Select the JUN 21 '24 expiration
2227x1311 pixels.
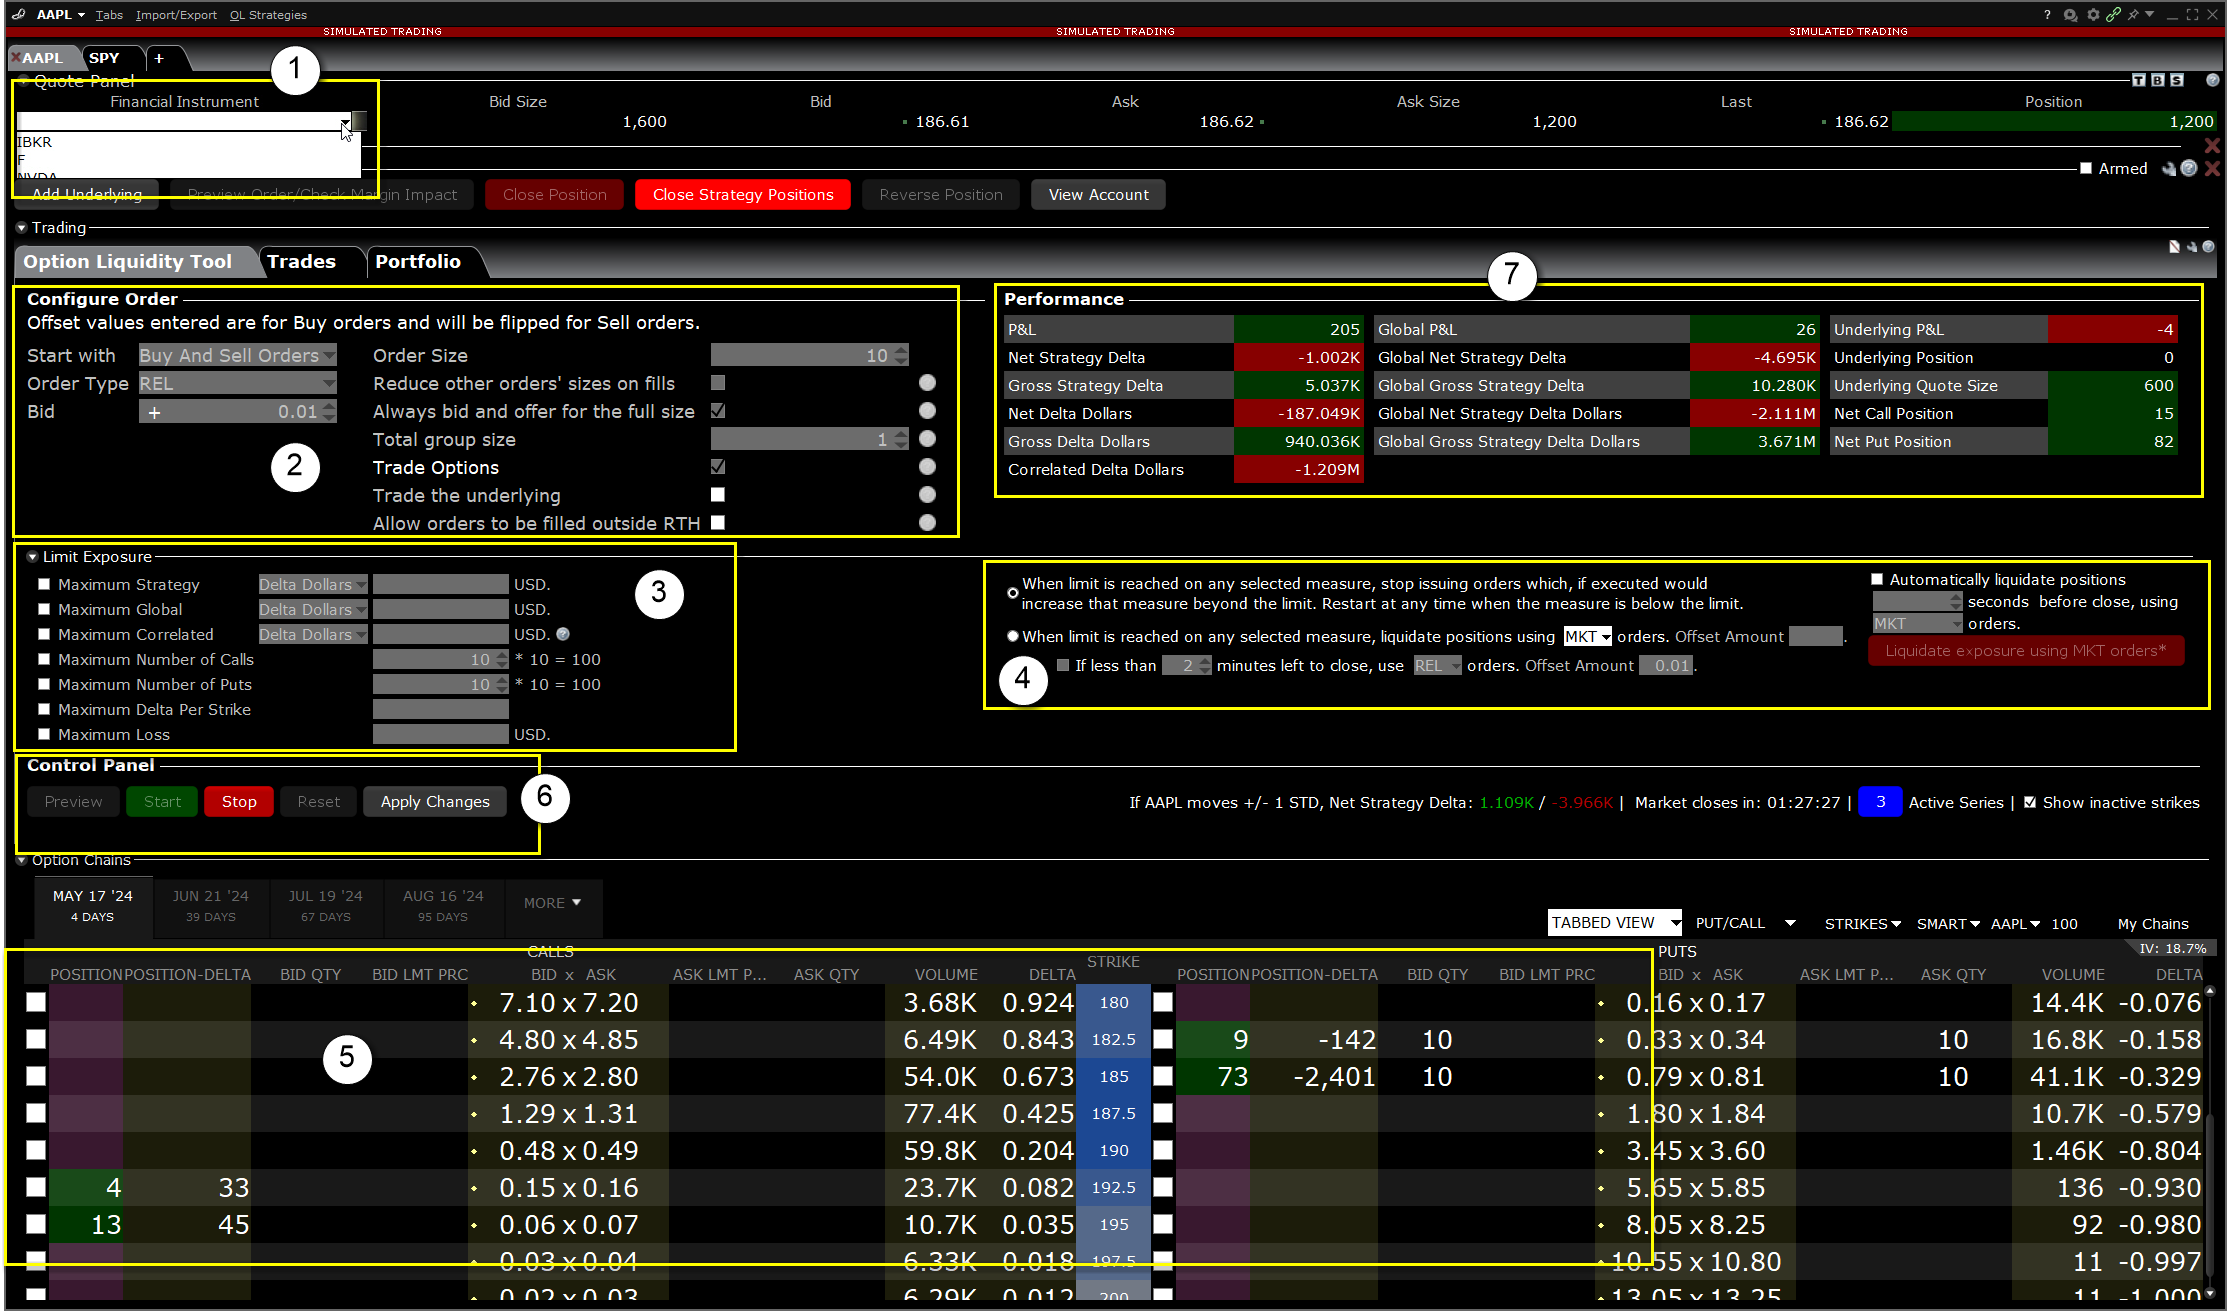(211, 904)
